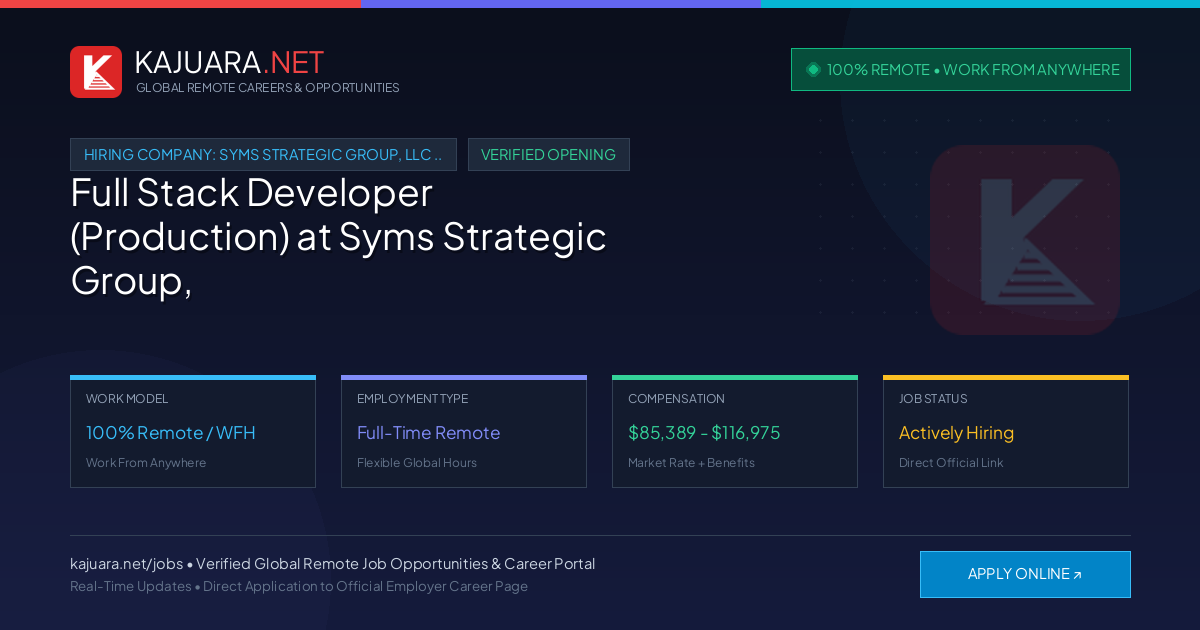Click the 'Direct Official Link' text
This screenshot has height=630, width=1200.
tap(951, 463)
